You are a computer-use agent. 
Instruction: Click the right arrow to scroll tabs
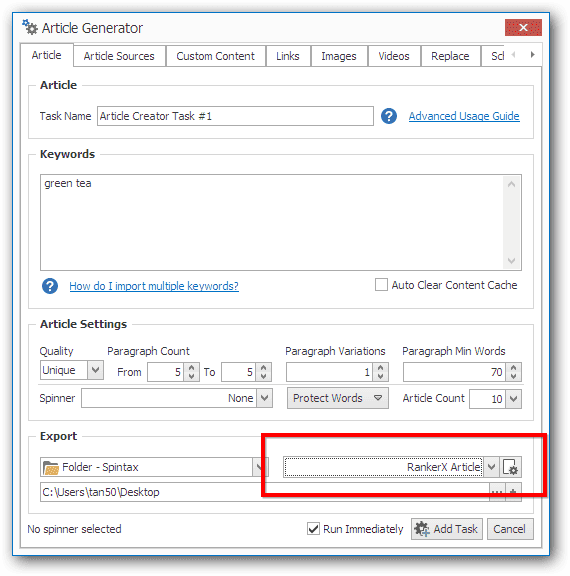coord(532,54)
